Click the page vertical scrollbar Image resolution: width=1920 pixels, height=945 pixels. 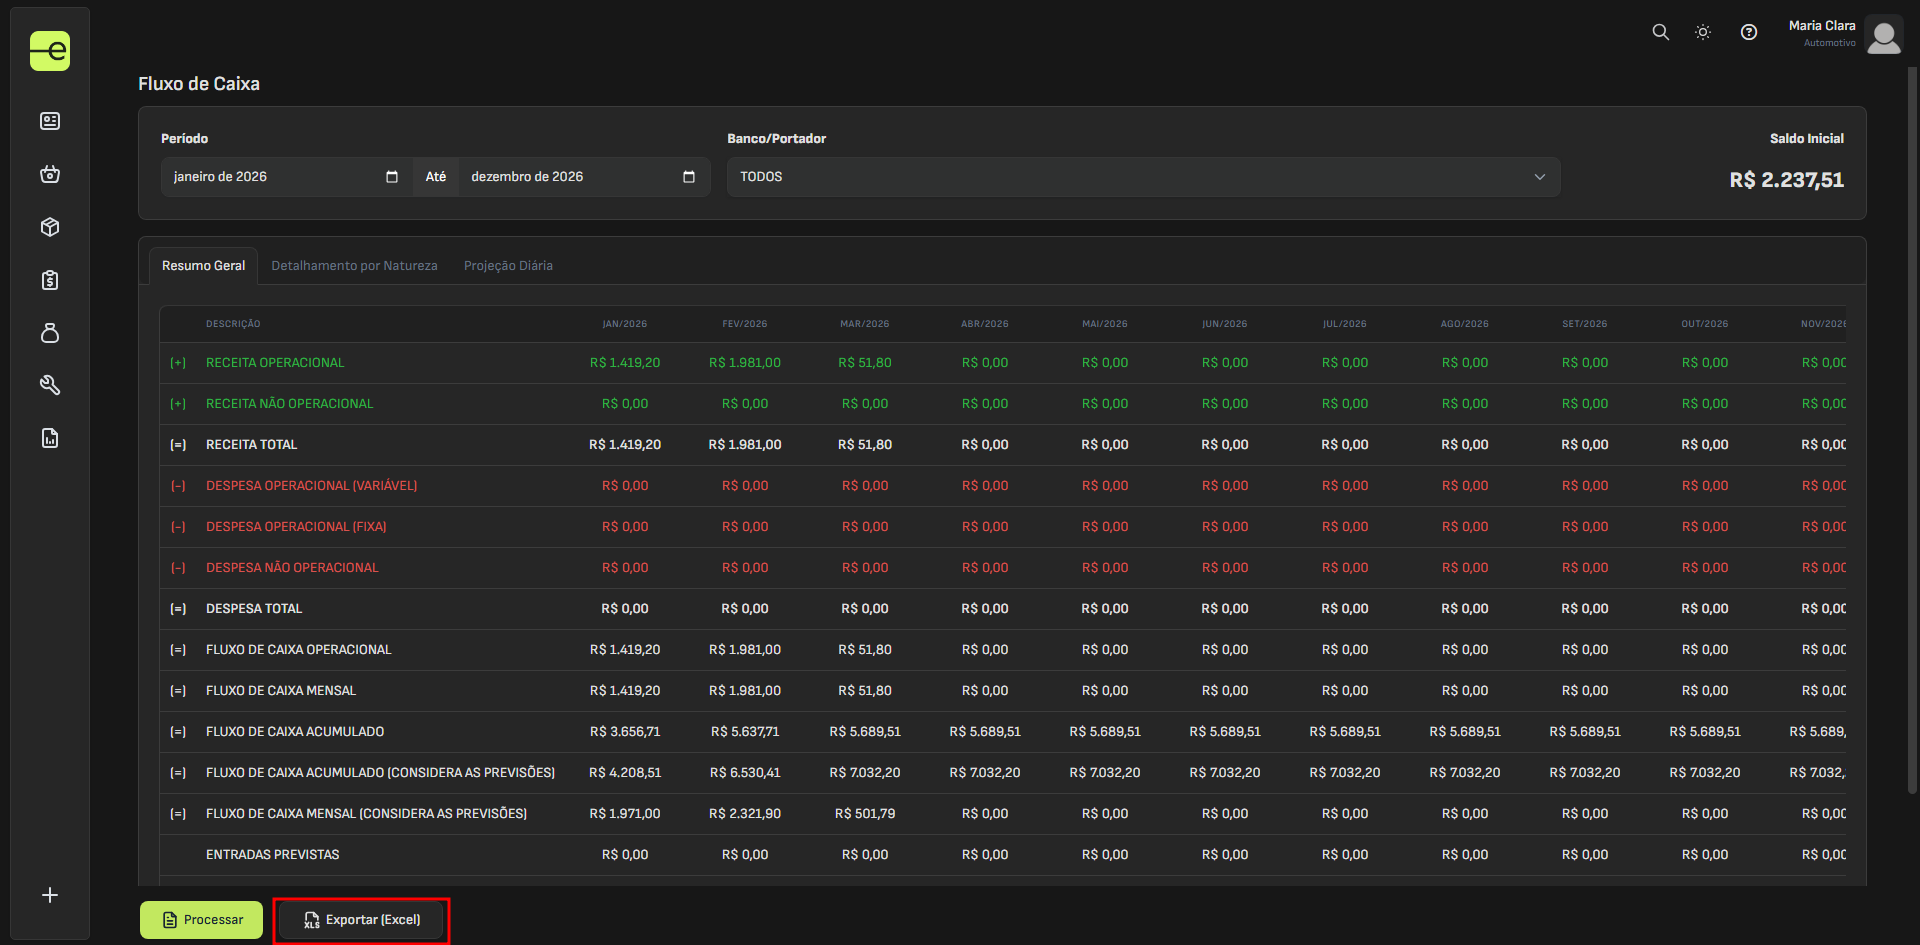pos(1912,430)
